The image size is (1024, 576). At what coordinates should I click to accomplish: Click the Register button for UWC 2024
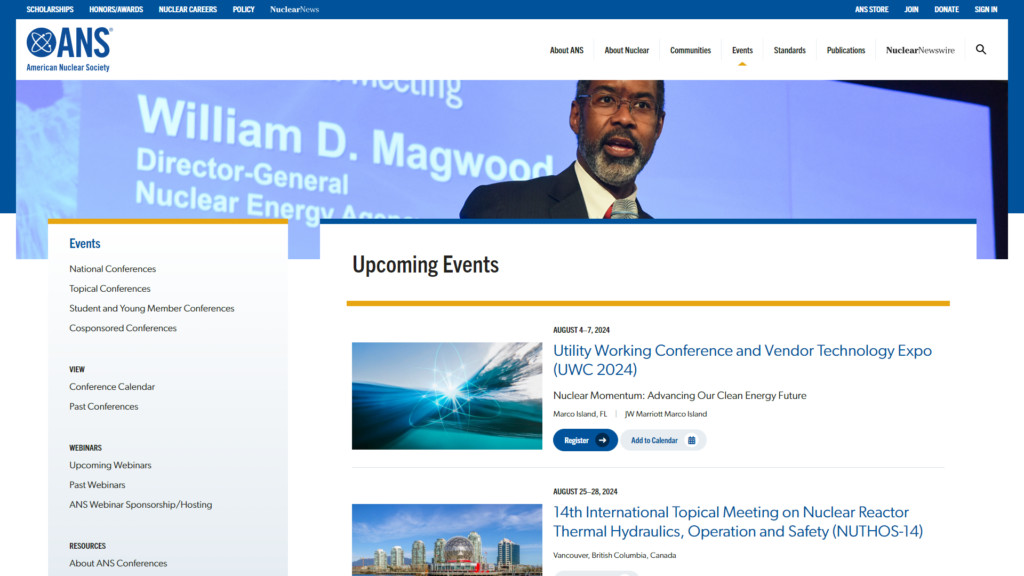pos(585,440)
